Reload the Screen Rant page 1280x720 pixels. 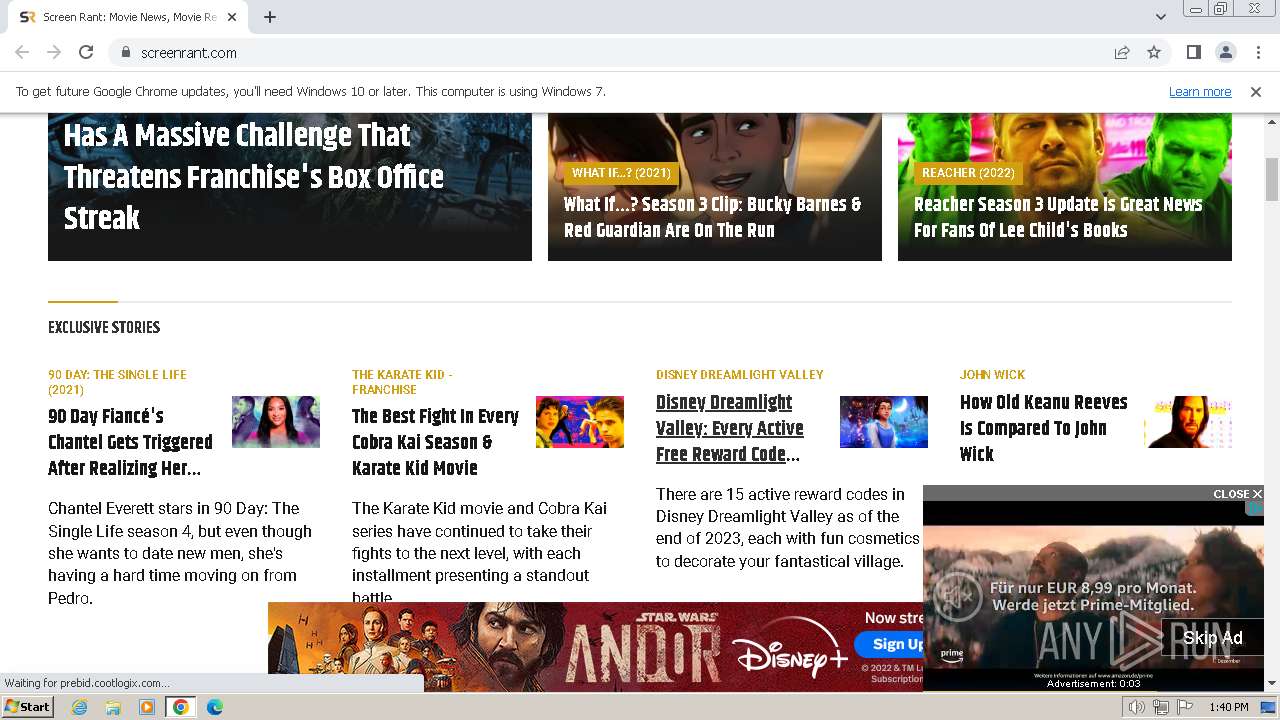(x=86, y=52)
